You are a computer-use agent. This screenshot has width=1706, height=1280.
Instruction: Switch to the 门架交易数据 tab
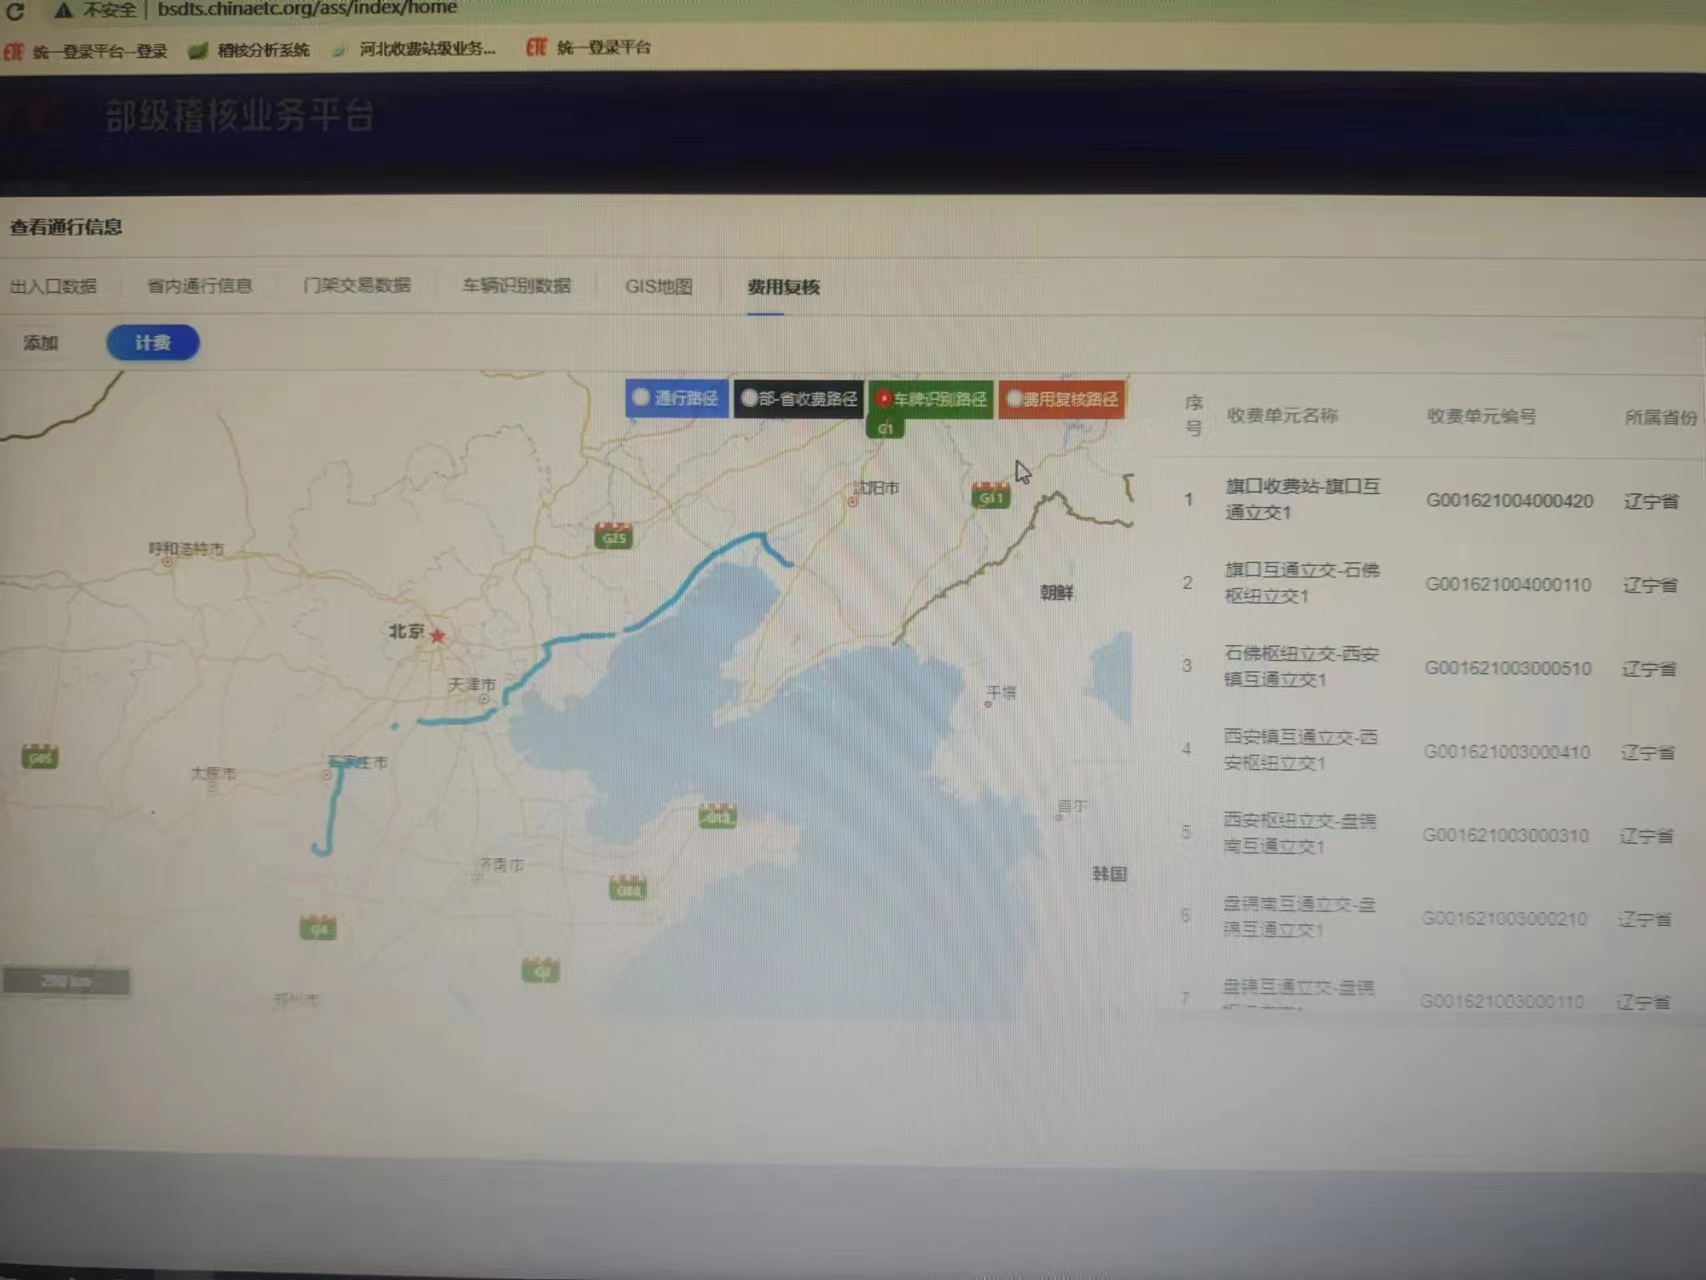357,285
